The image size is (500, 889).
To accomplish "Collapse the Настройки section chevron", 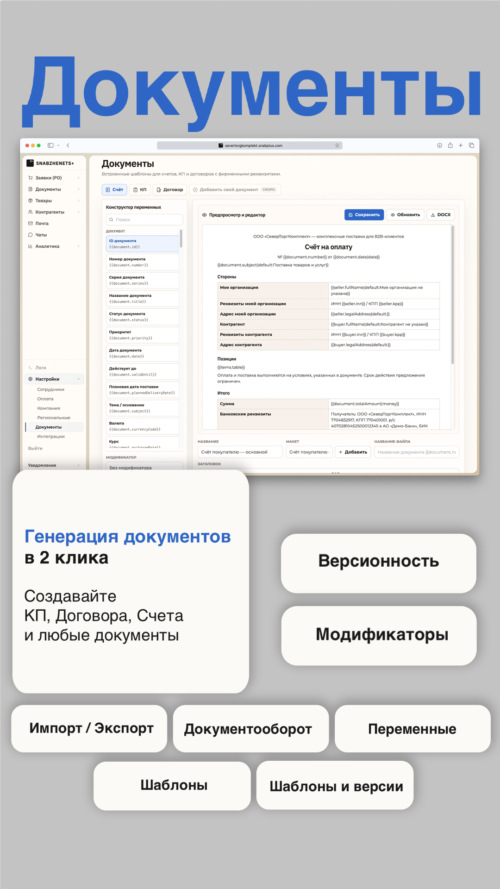I will tap(79, 379).
